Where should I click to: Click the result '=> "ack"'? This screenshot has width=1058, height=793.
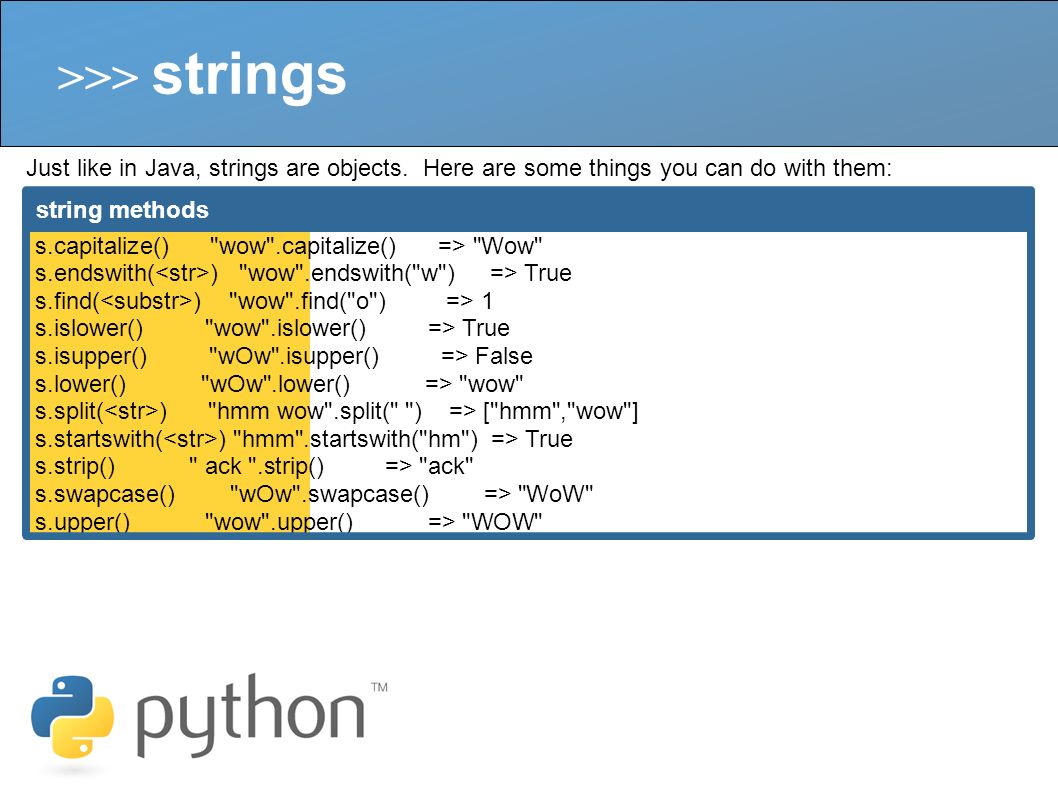[429, 466]
